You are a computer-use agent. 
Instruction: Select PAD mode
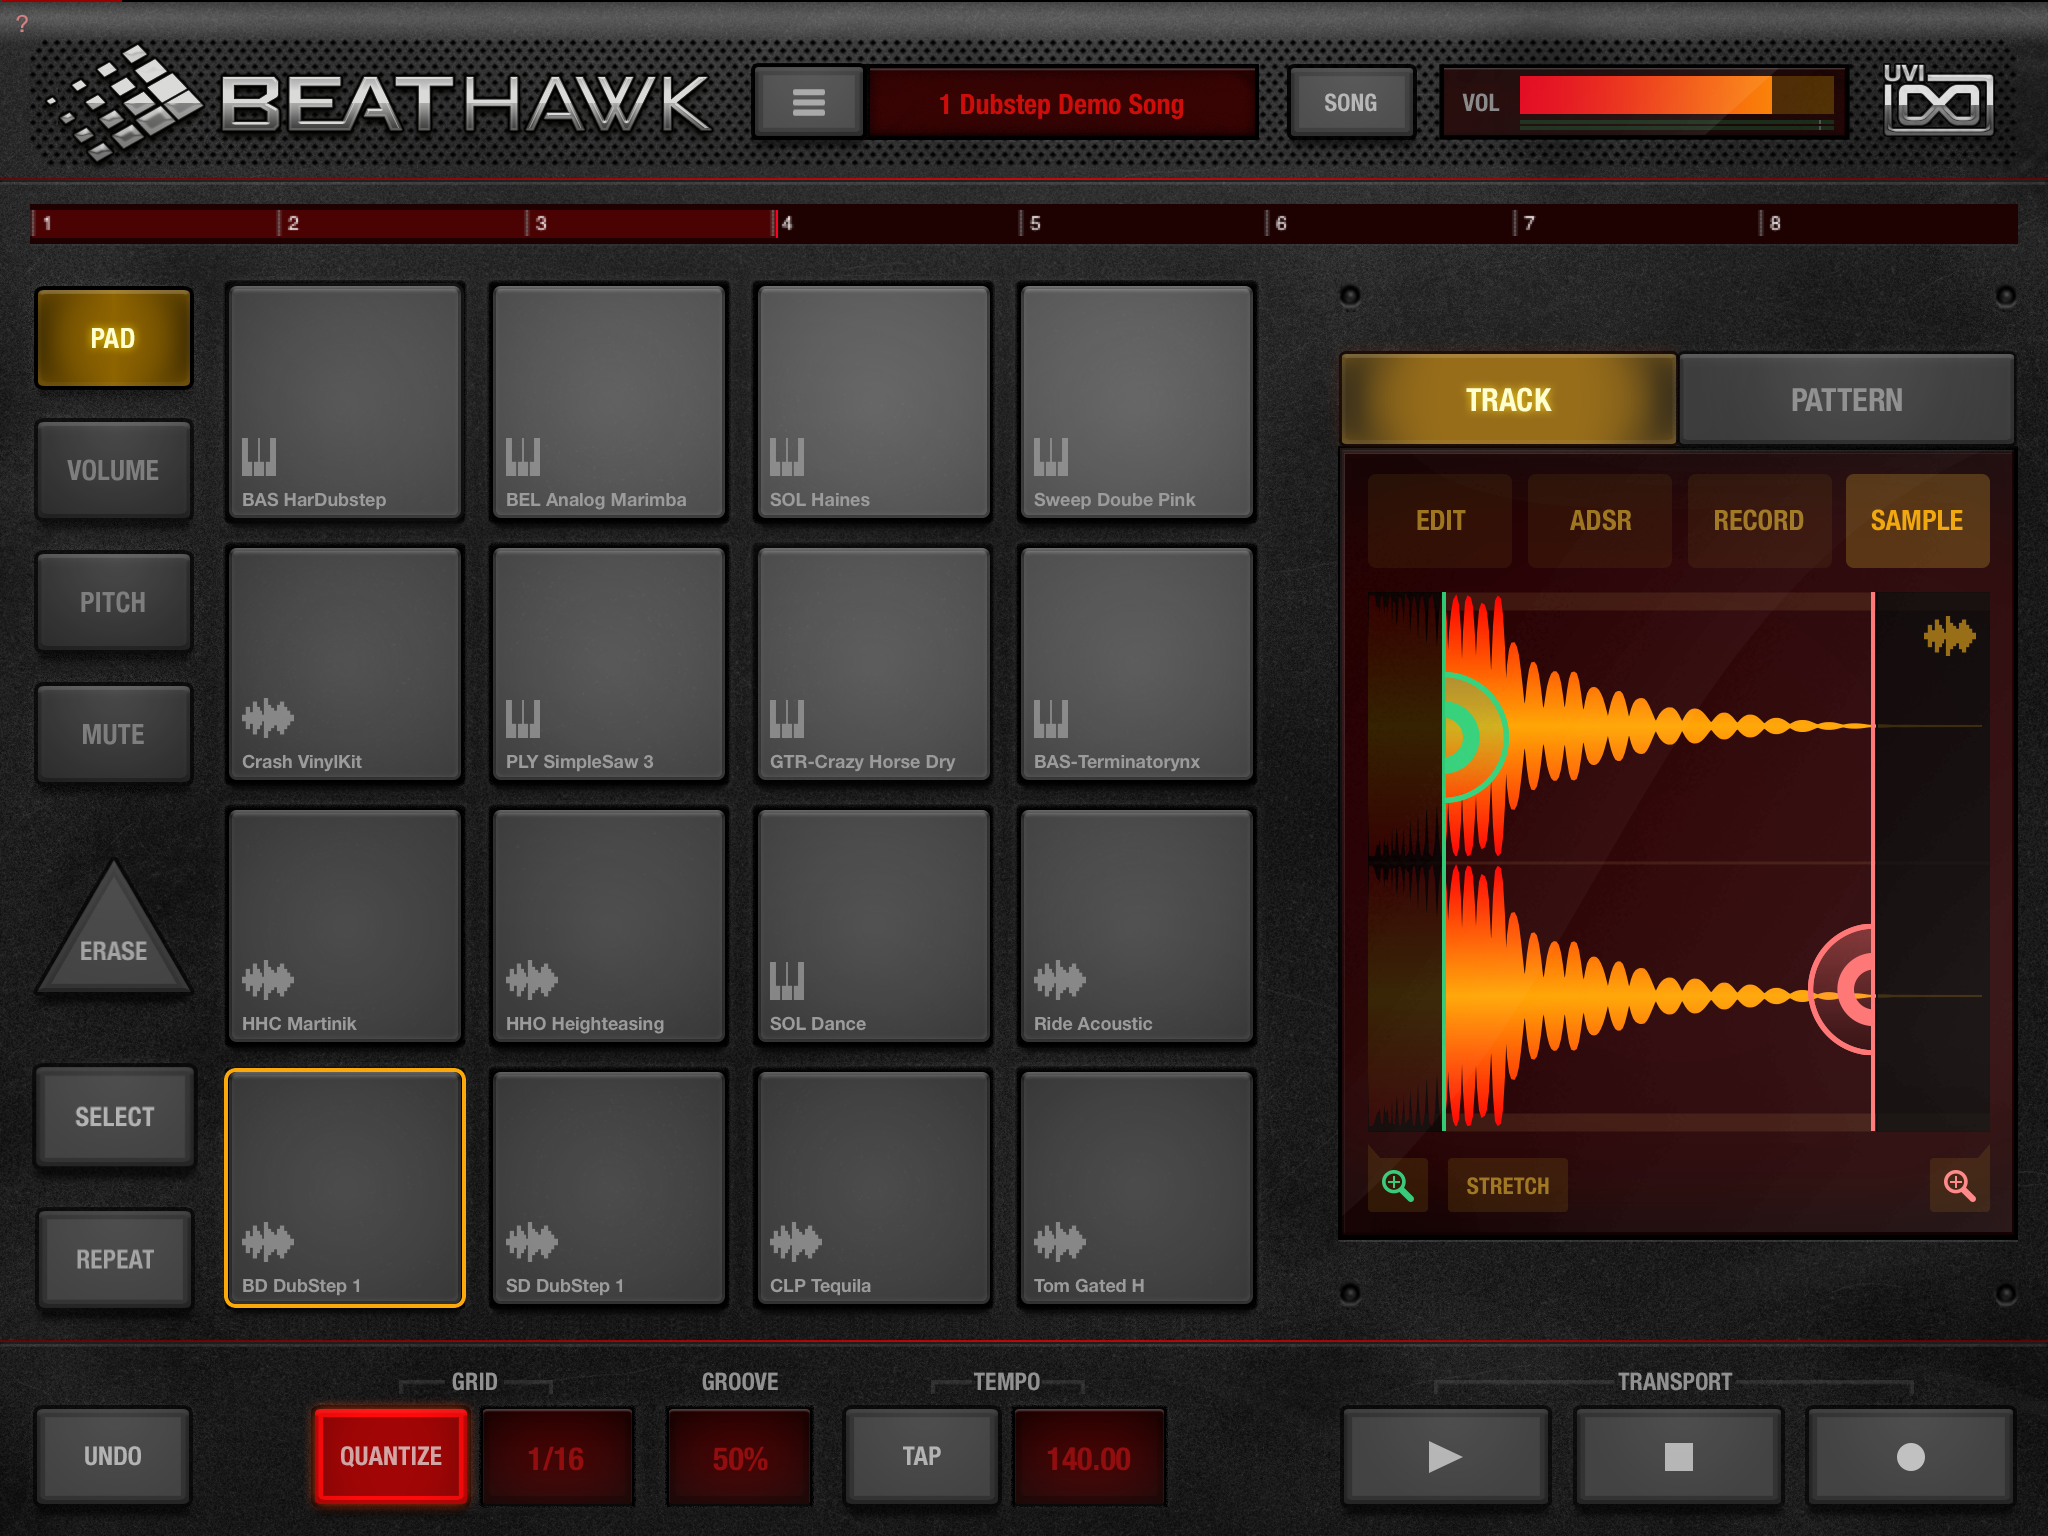pos(113,338)
